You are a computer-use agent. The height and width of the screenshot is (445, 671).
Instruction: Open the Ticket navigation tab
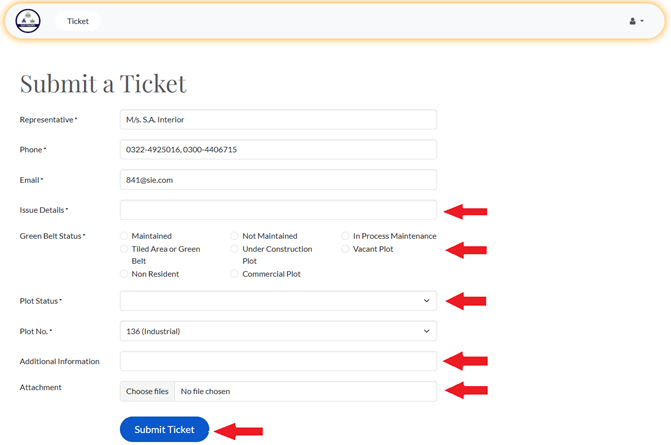pyautogui.click(x=78, y=21)
